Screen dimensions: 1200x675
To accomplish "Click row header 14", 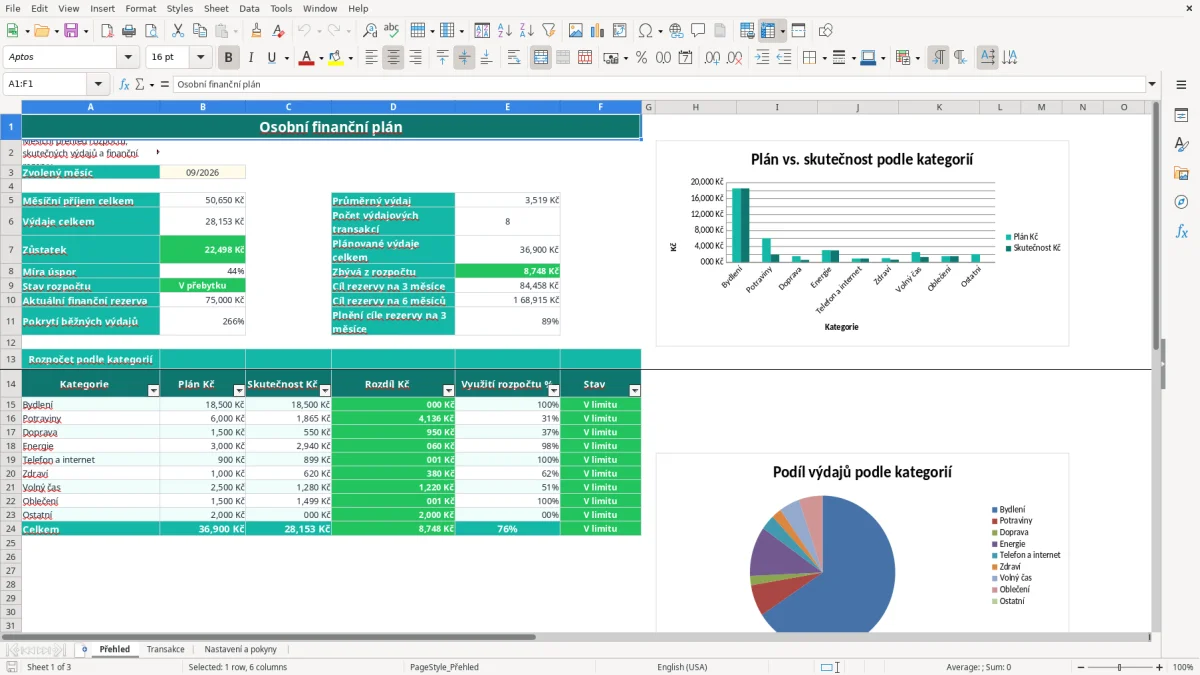I will (11, 384).
